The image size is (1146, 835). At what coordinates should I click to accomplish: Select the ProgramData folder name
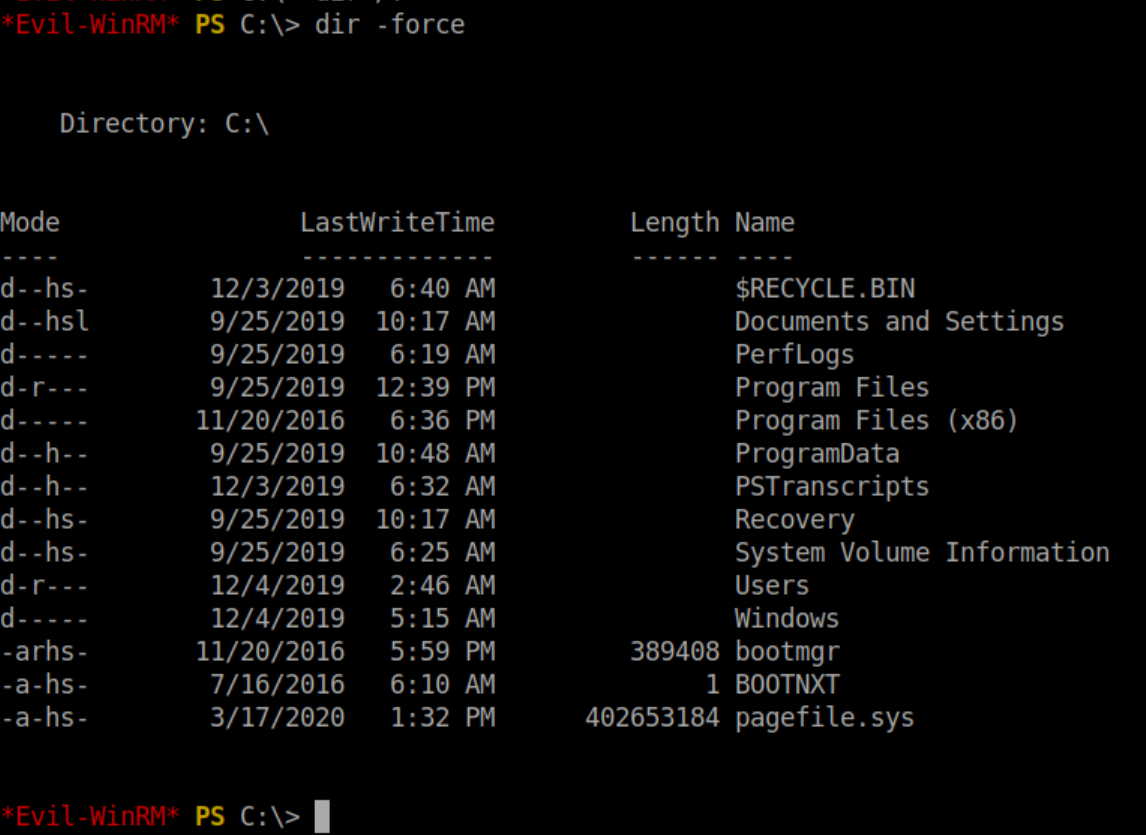click(x=817, y=454)
